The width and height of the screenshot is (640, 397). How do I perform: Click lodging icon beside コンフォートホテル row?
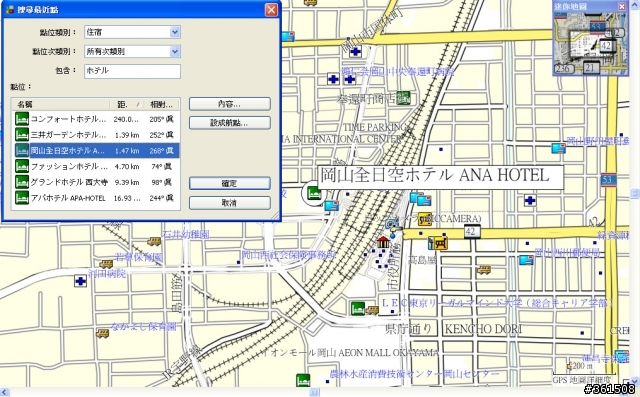22,119
